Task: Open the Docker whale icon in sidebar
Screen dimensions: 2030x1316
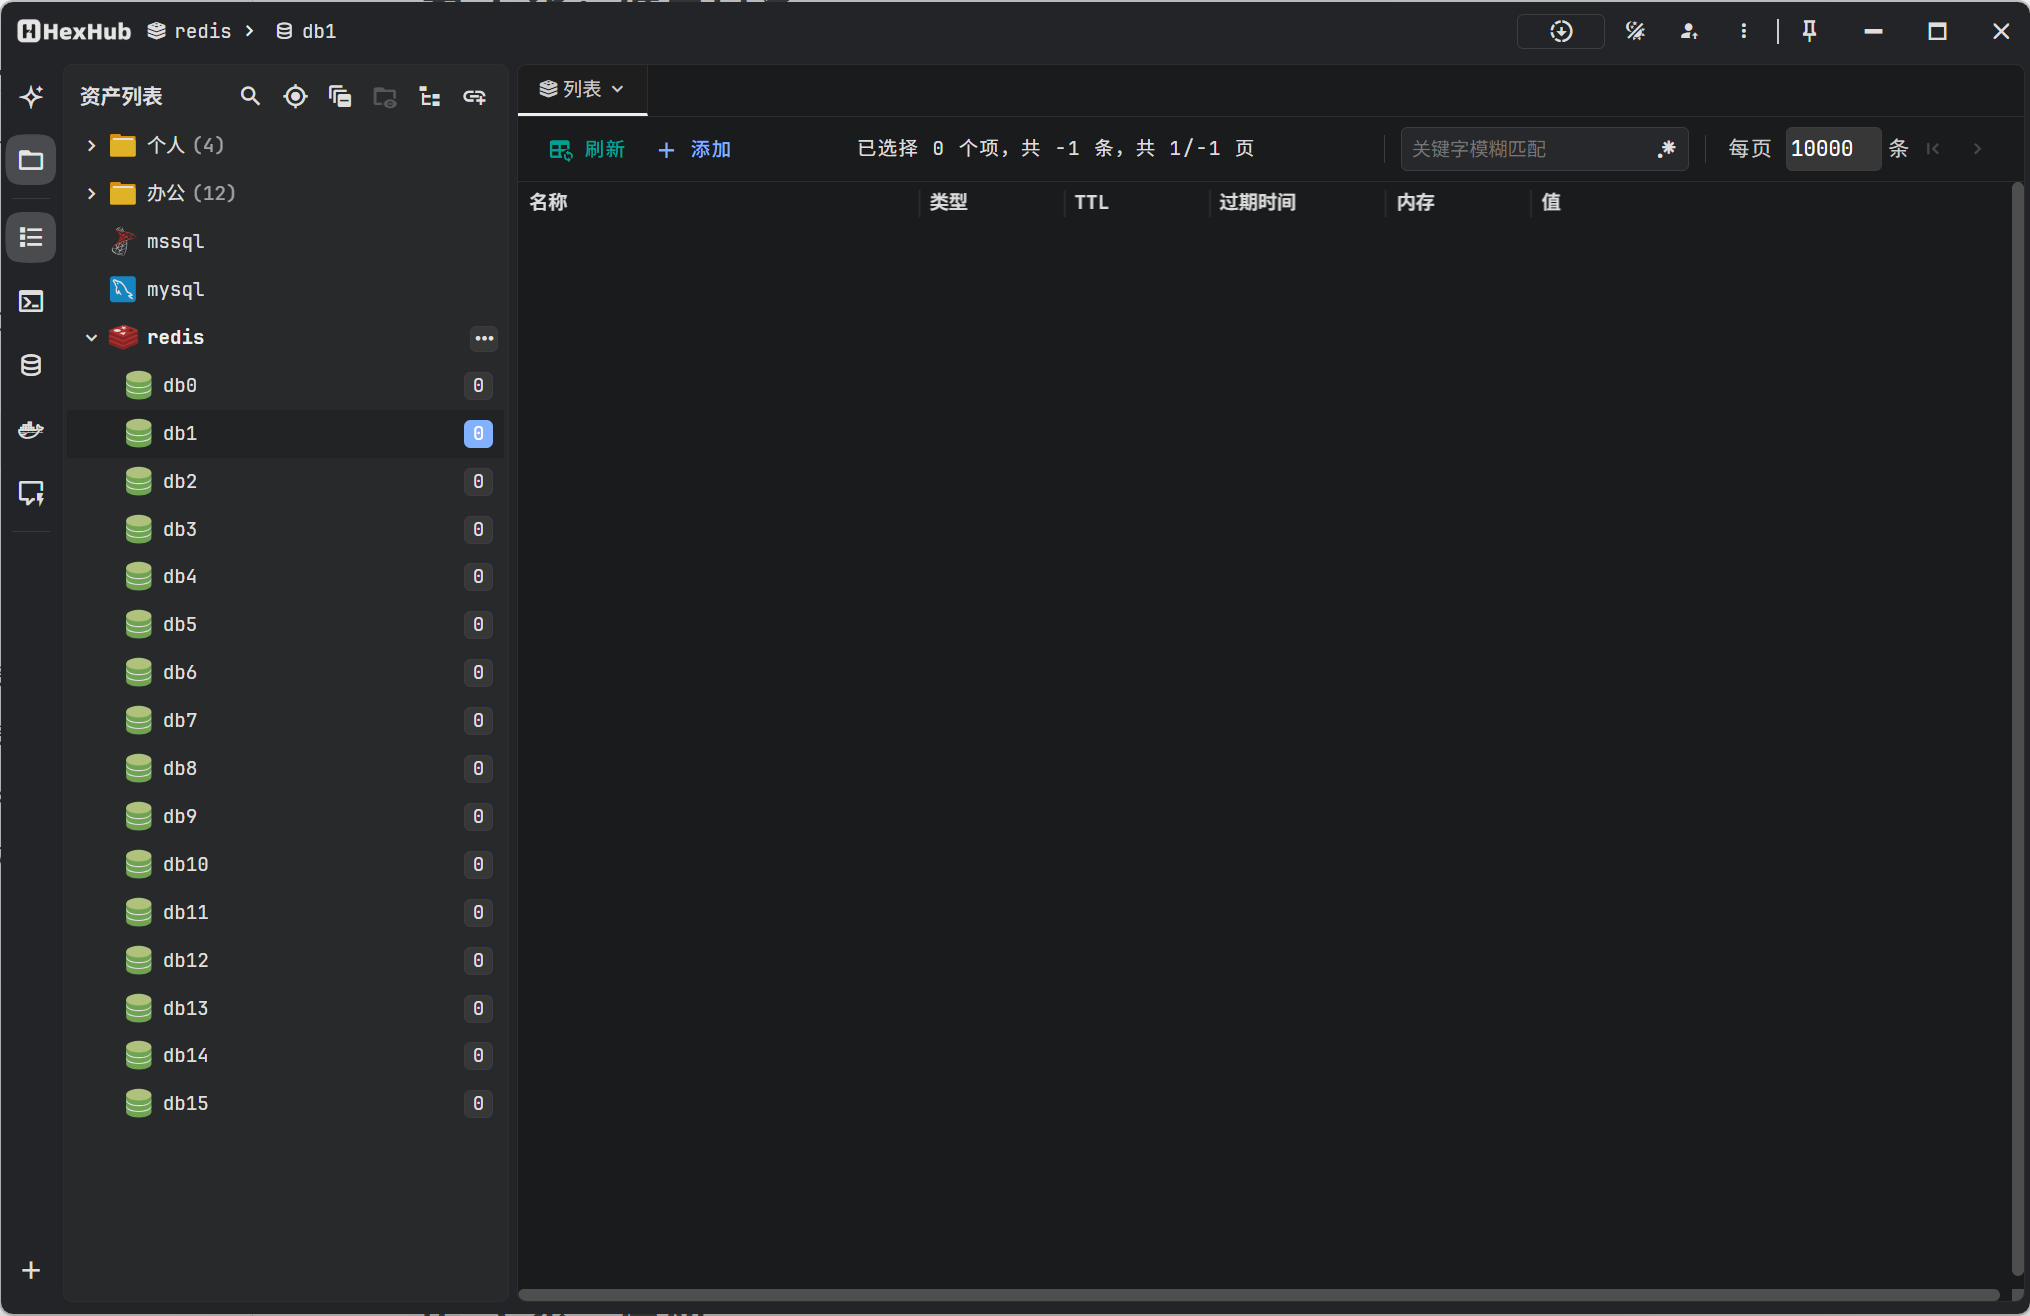Action: [31, 429]
